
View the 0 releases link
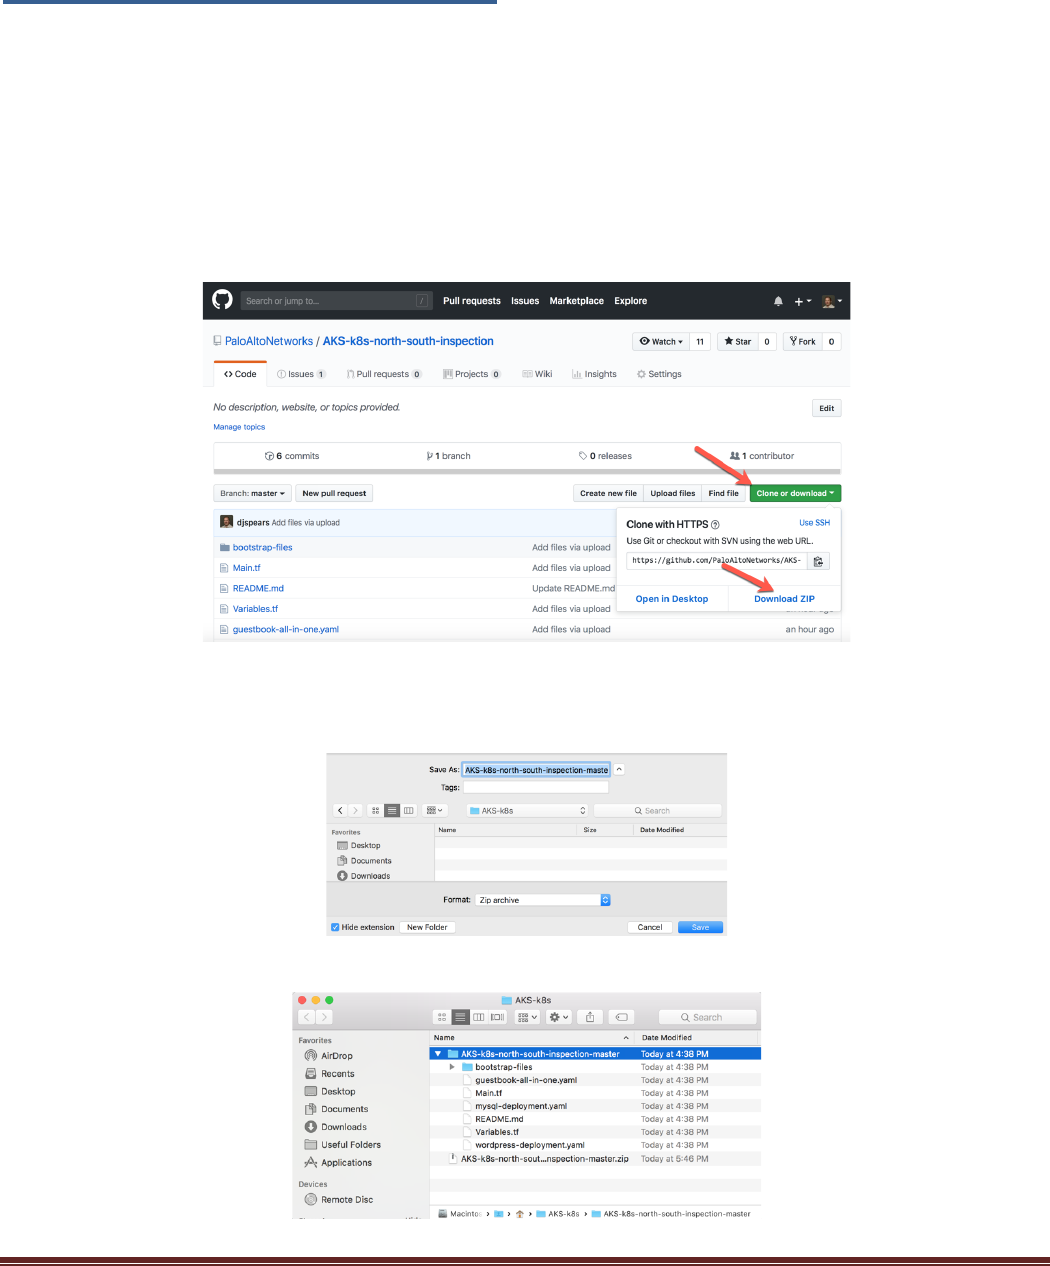point(605,456)
